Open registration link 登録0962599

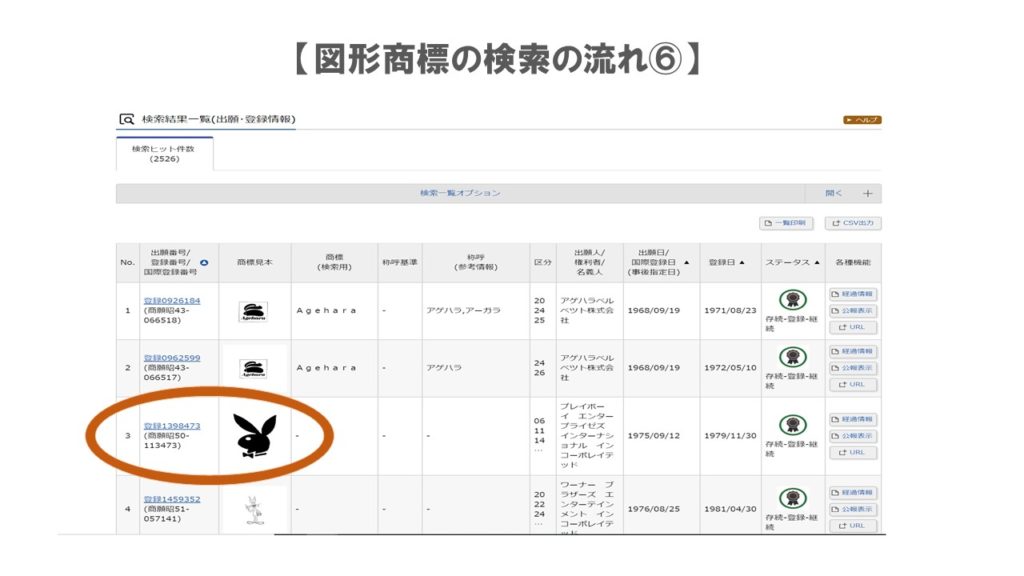172,357
